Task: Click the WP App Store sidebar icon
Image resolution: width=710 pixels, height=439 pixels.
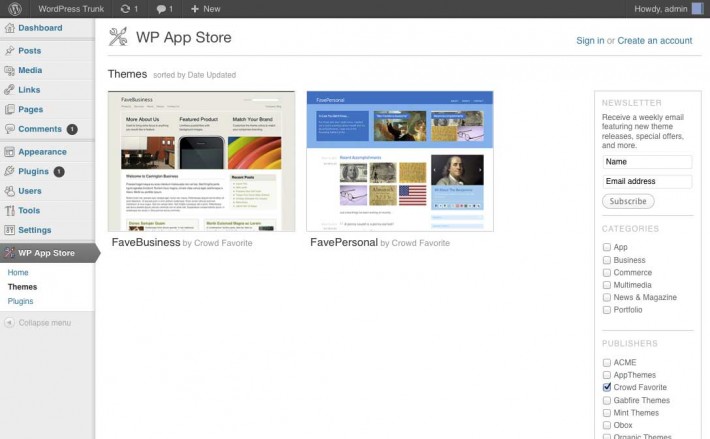Action: (x=10, y=253)
